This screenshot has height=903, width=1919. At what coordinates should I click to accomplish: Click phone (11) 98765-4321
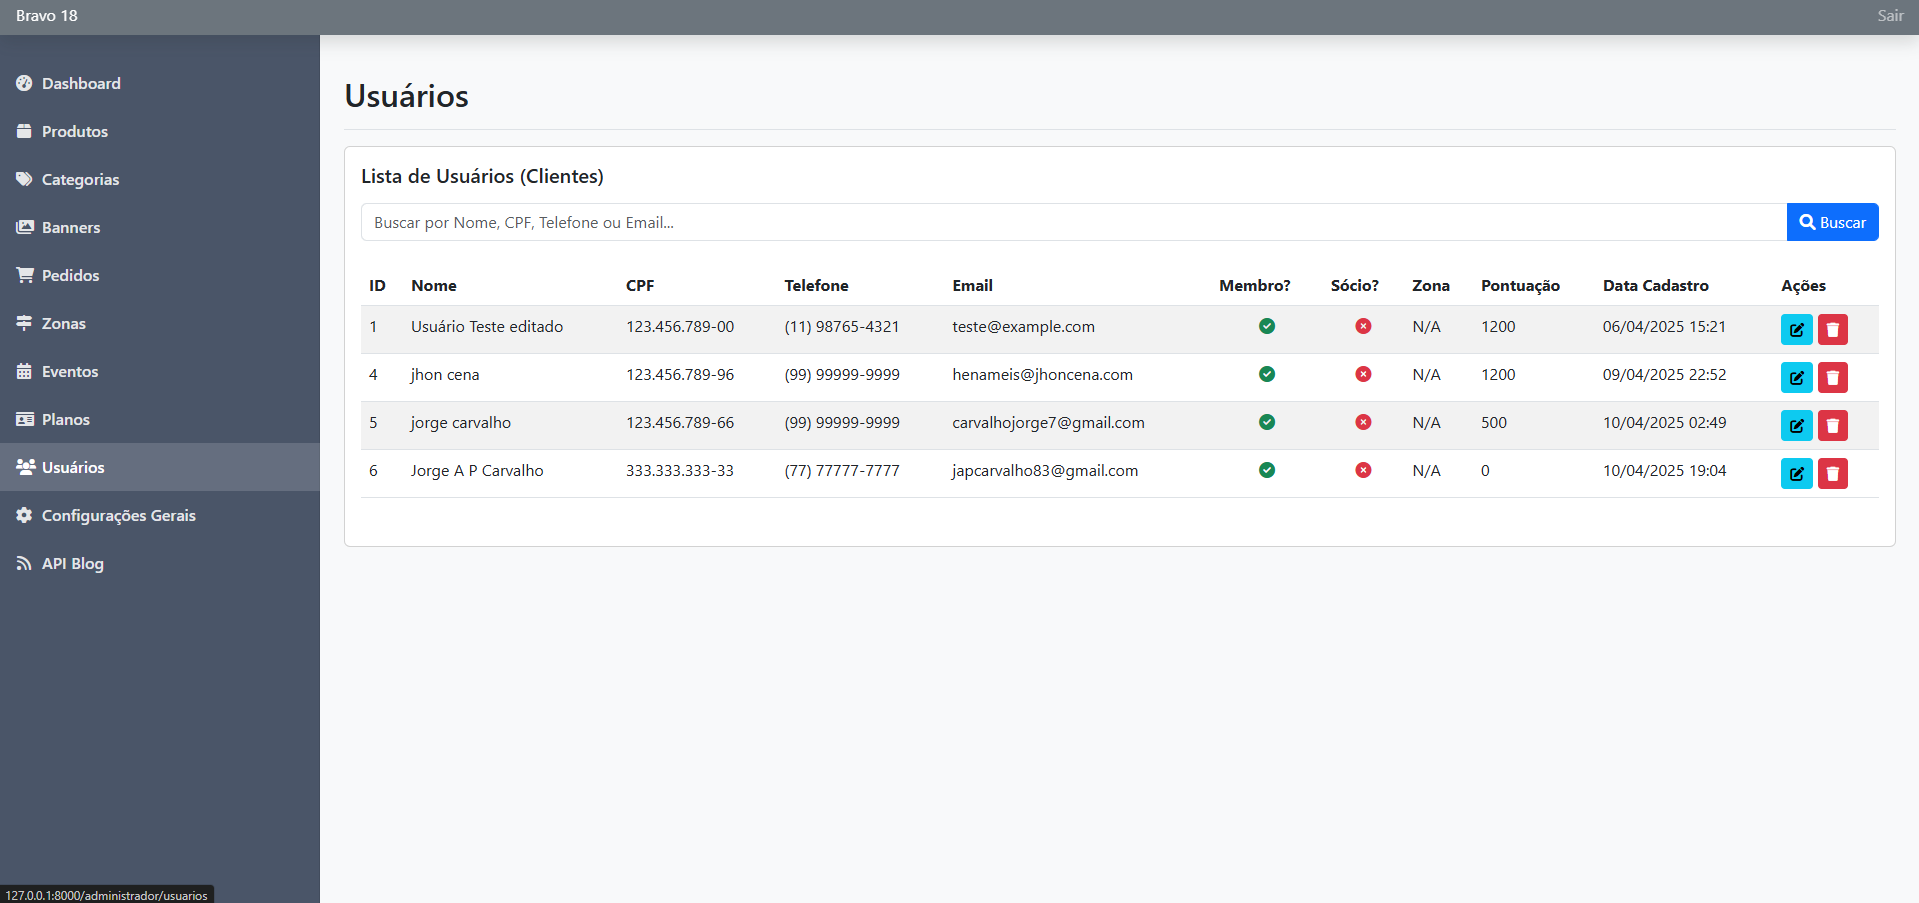[x=842, y=327]
